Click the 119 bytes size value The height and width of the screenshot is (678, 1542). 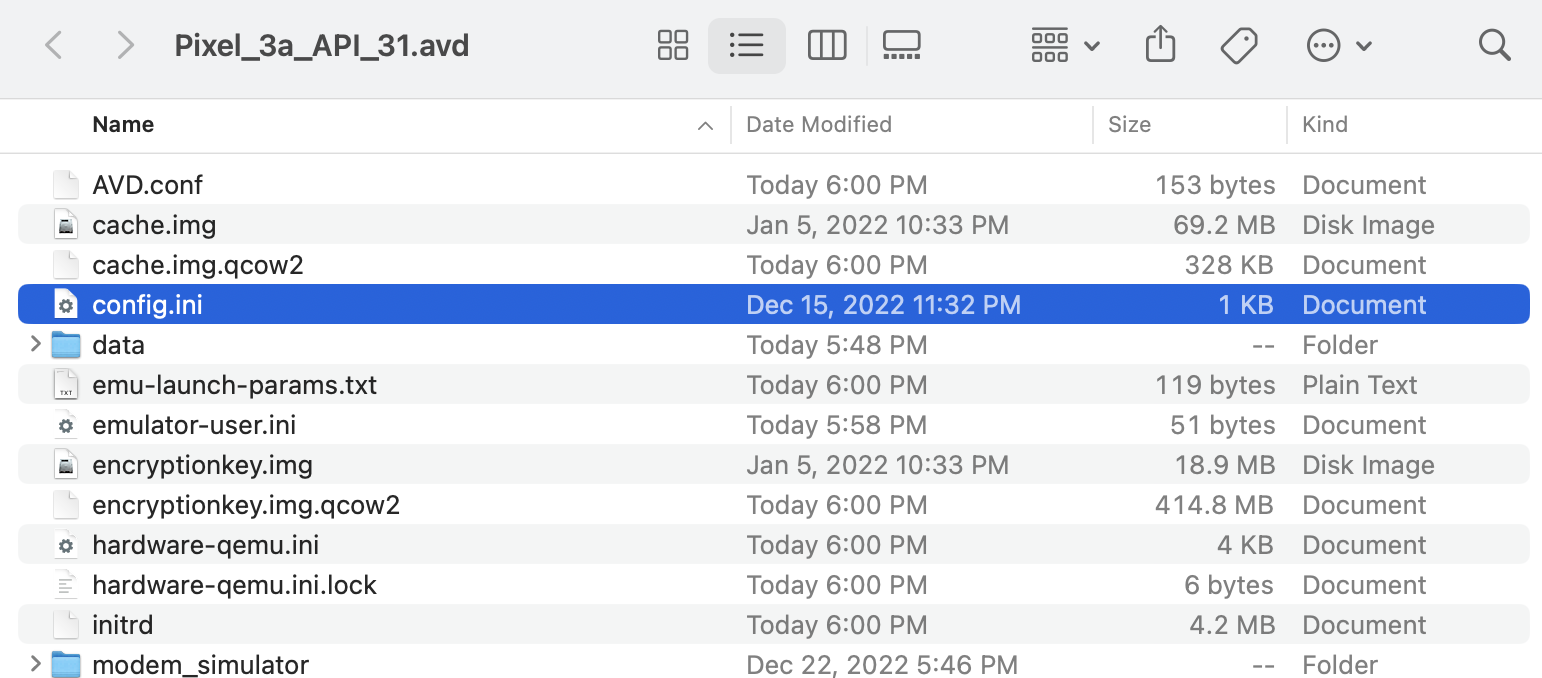click(x=1215, y=385)
